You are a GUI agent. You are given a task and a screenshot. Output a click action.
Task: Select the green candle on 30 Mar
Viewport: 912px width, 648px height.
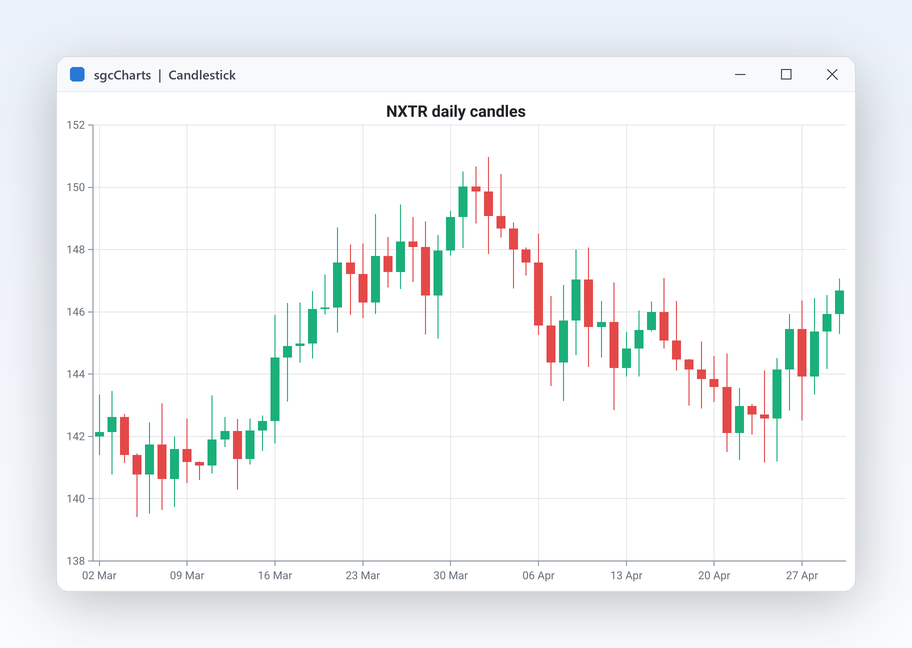pyautogui.click(x=451, y=234)
